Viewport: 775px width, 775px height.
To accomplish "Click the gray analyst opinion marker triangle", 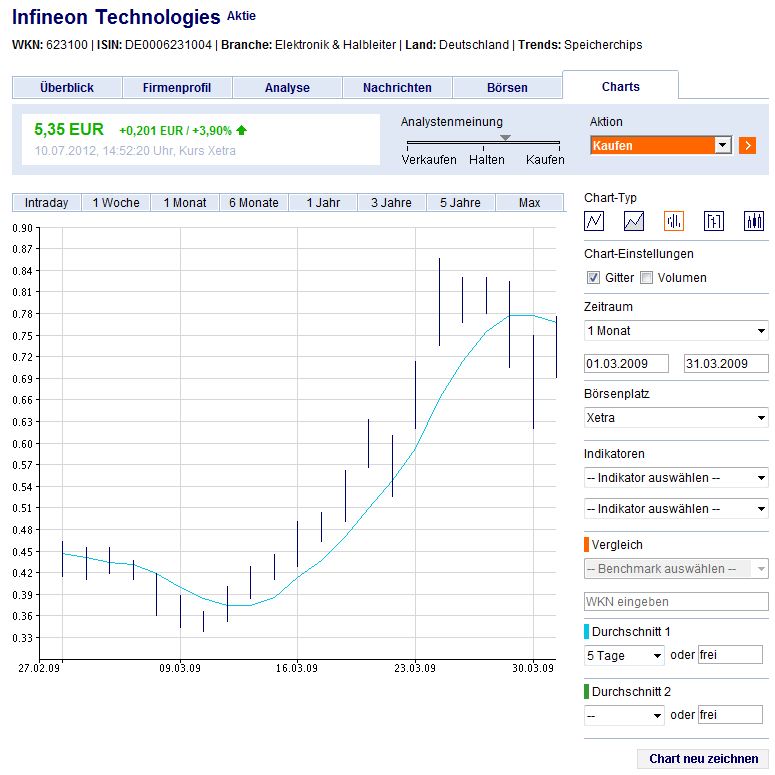I will [505, 137].
